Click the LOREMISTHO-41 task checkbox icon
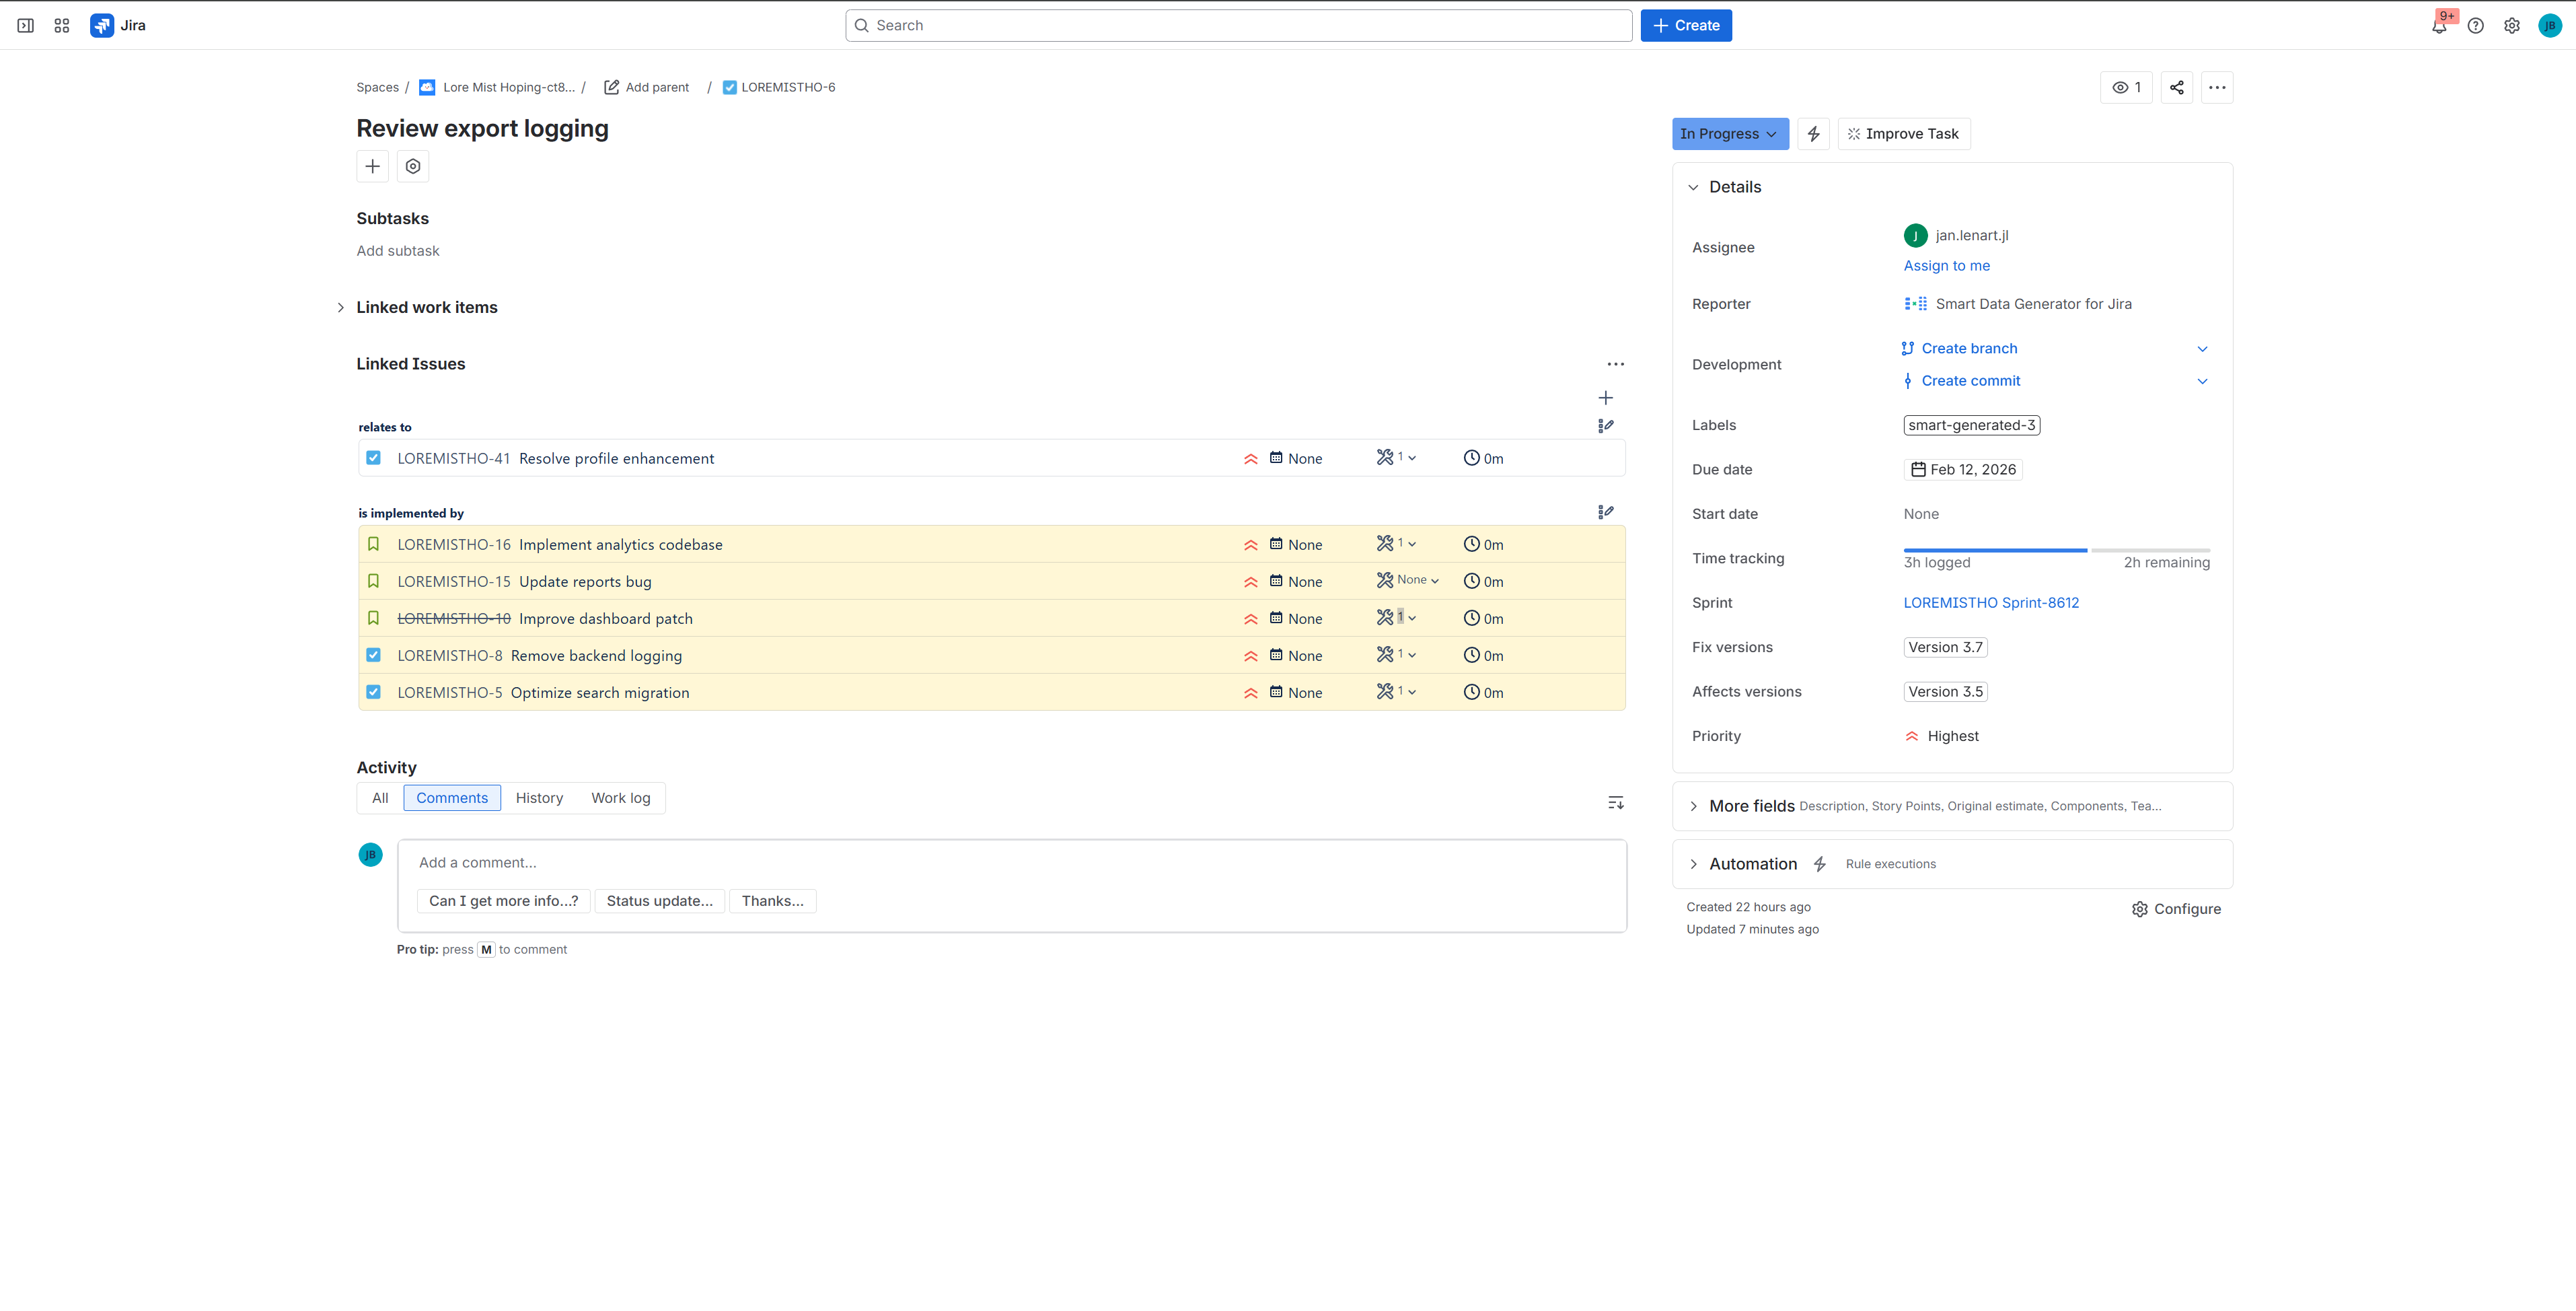The width and height of the screenshot is (2576, 1311). tap(373, 458)
